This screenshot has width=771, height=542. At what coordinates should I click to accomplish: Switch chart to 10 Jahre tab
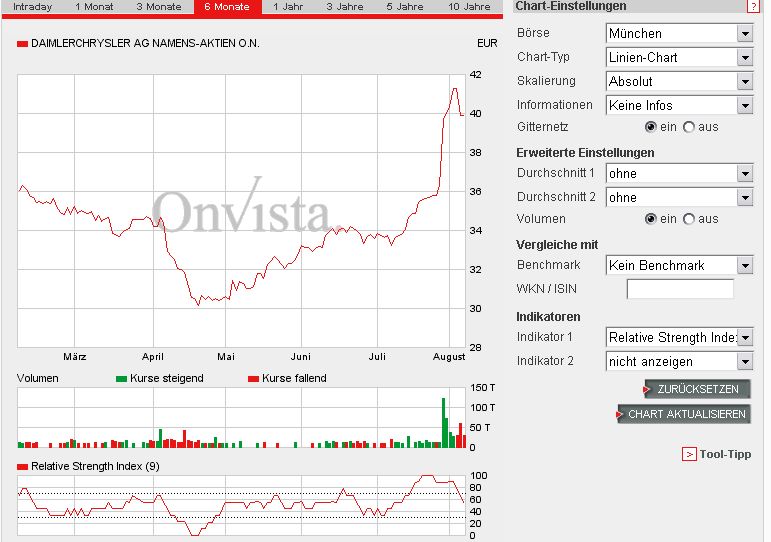[469, 7]
